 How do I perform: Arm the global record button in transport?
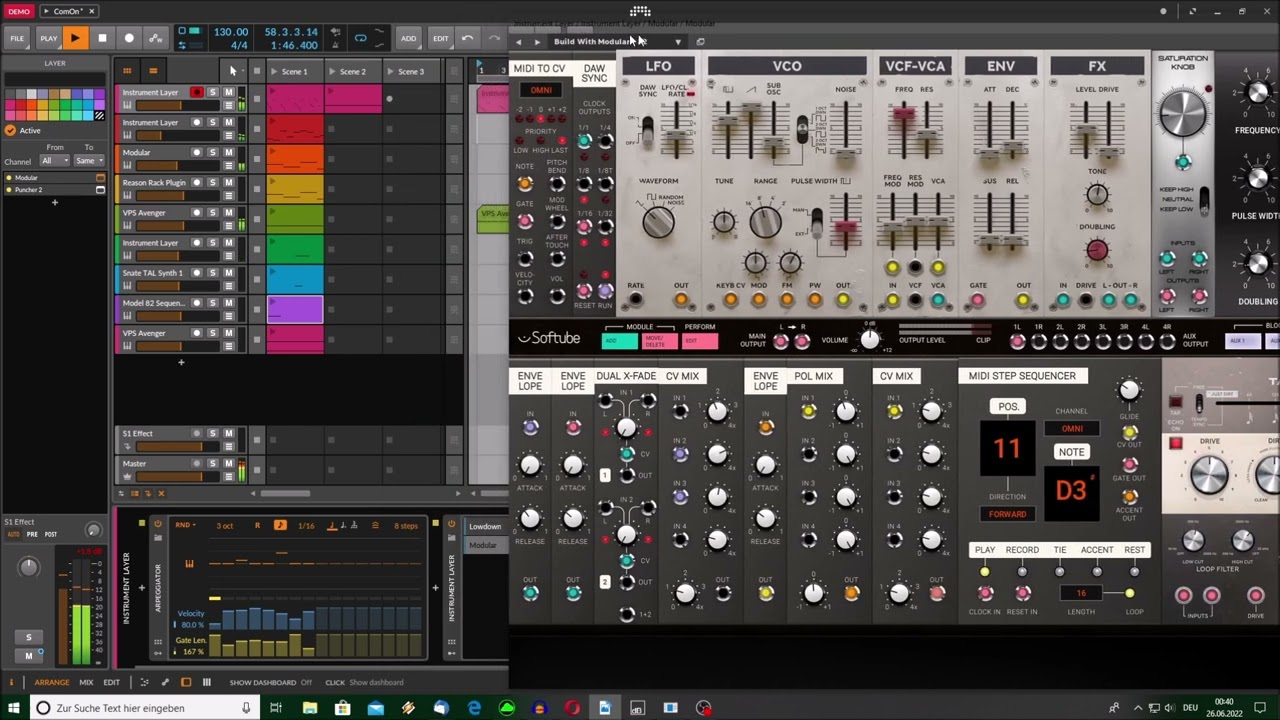(x=129, y=38)
